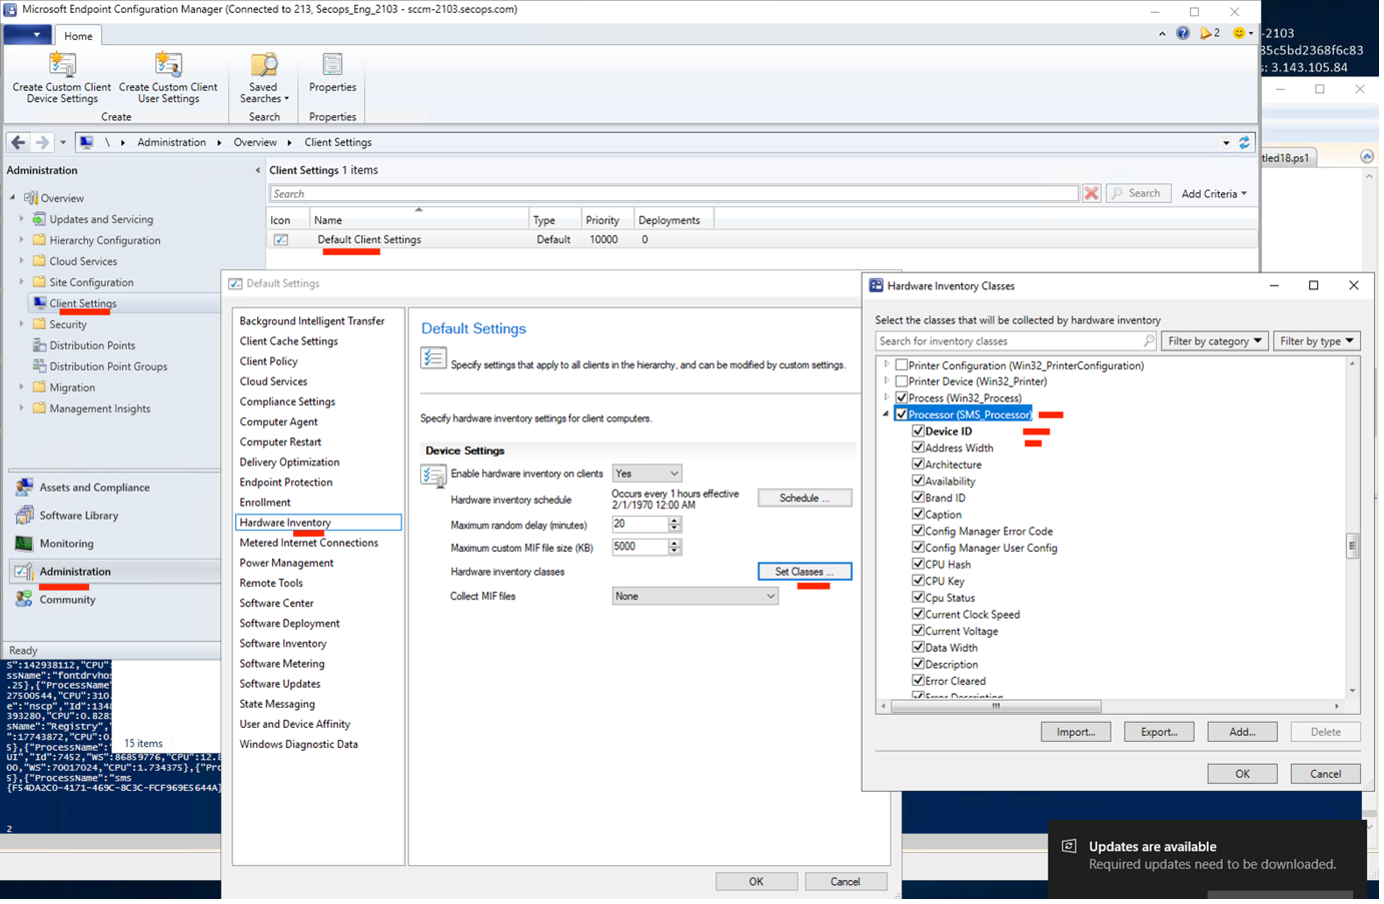Select Client Policy settings category
The height and width of the screenshot is (904, 1384).
click(269, 362)
